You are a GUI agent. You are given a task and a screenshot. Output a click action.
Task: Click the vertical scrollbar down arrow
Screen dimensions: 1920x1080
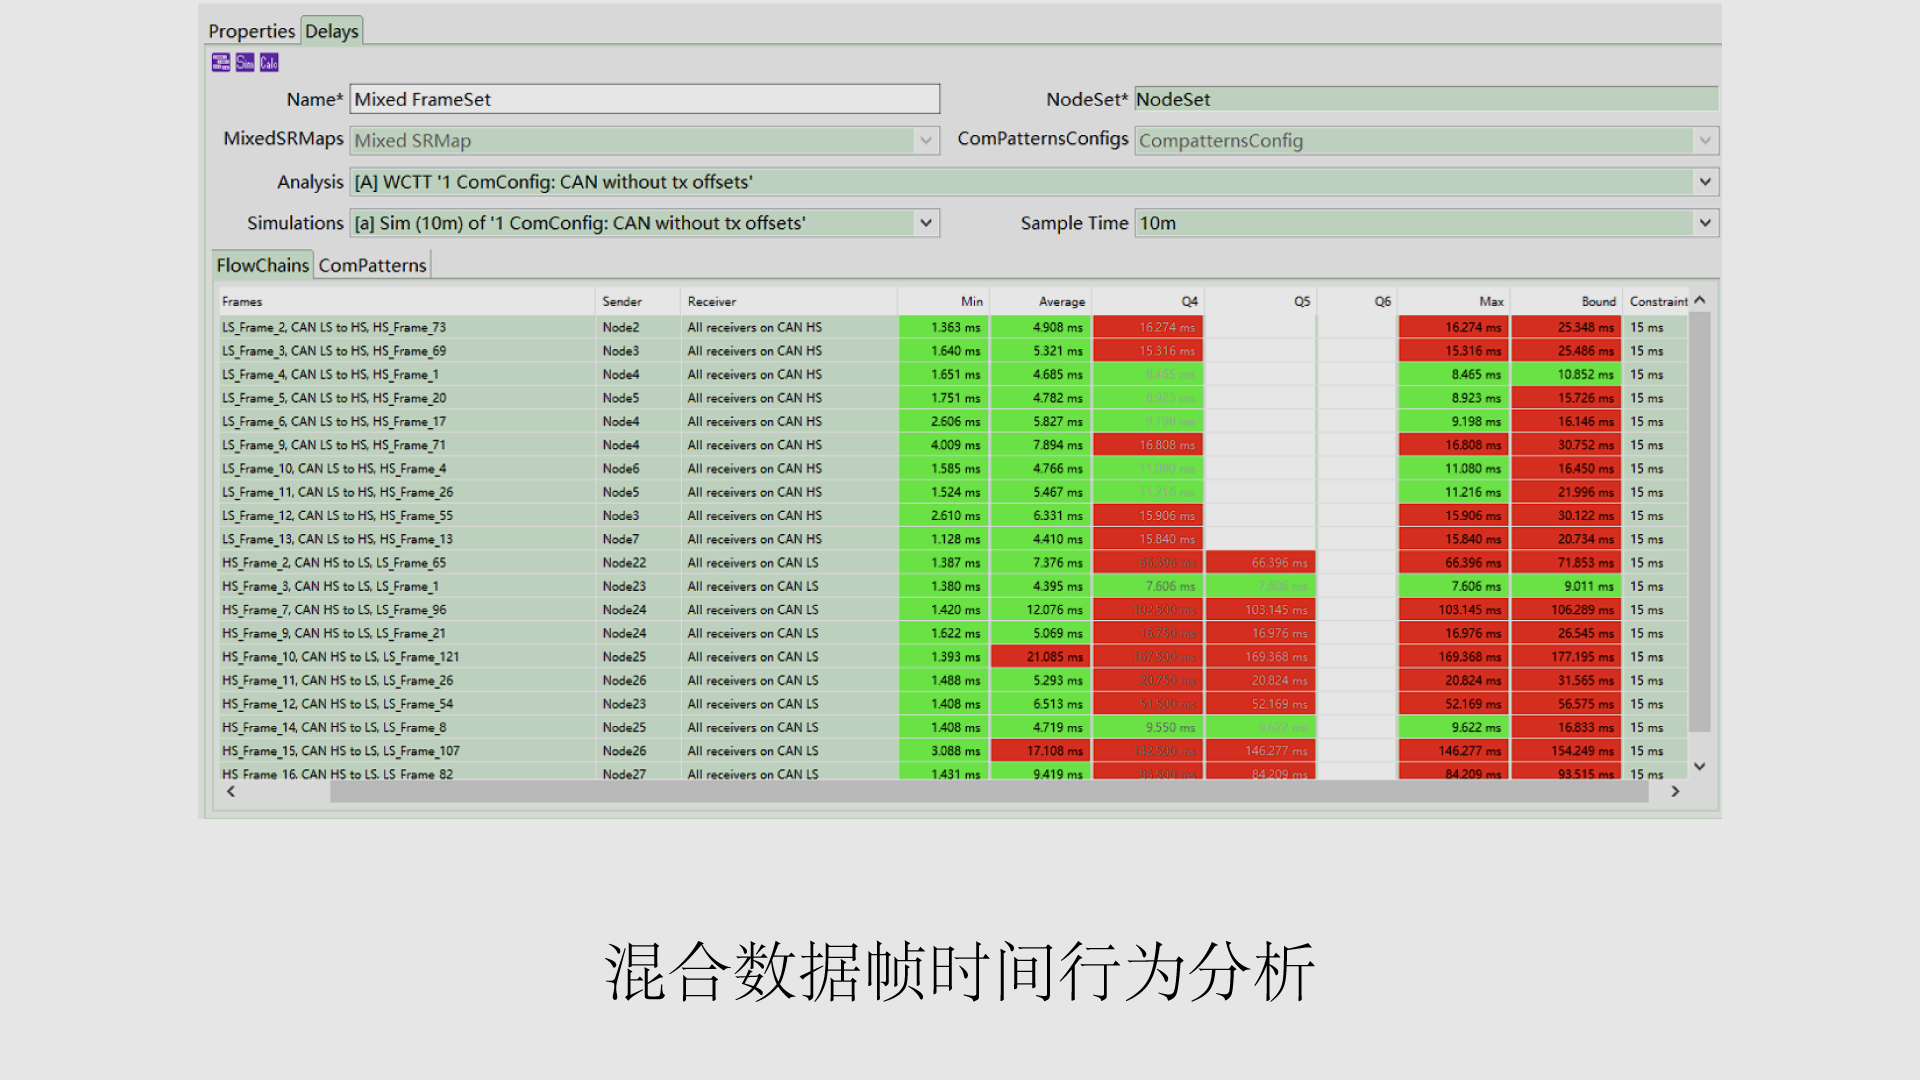1699,767
